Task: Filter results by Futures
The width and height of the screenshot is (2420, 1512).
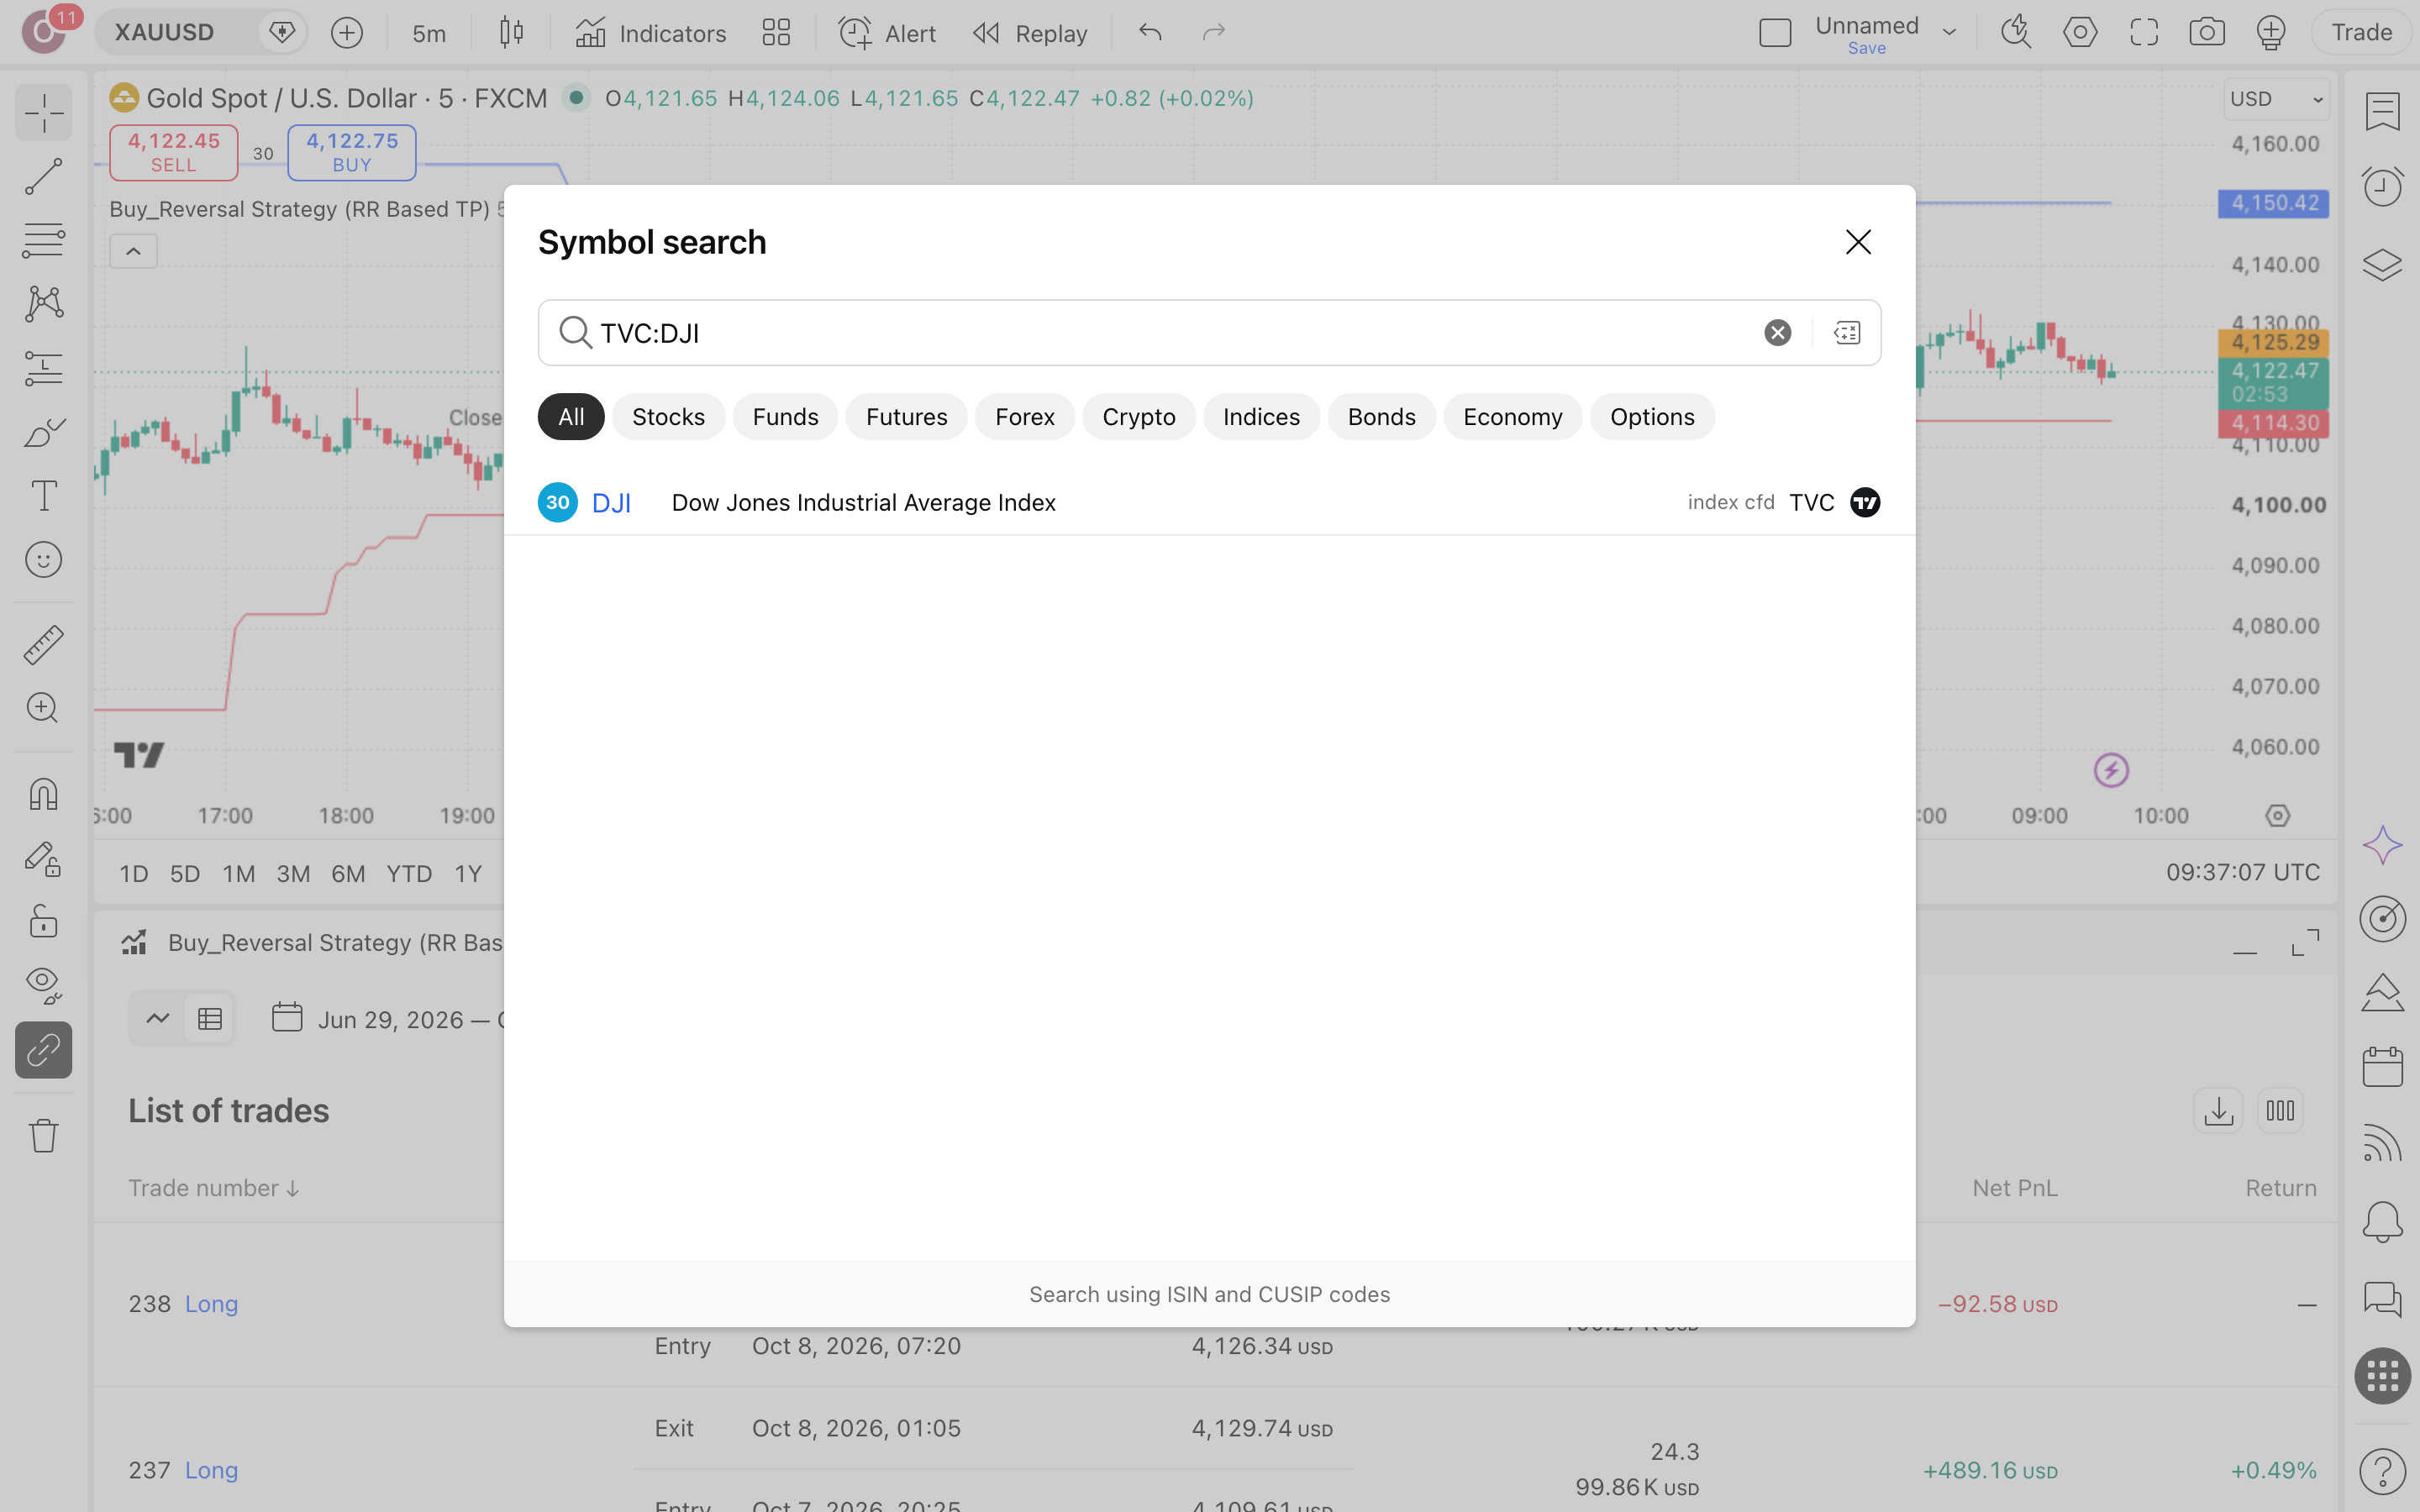Action: point(906,417)
